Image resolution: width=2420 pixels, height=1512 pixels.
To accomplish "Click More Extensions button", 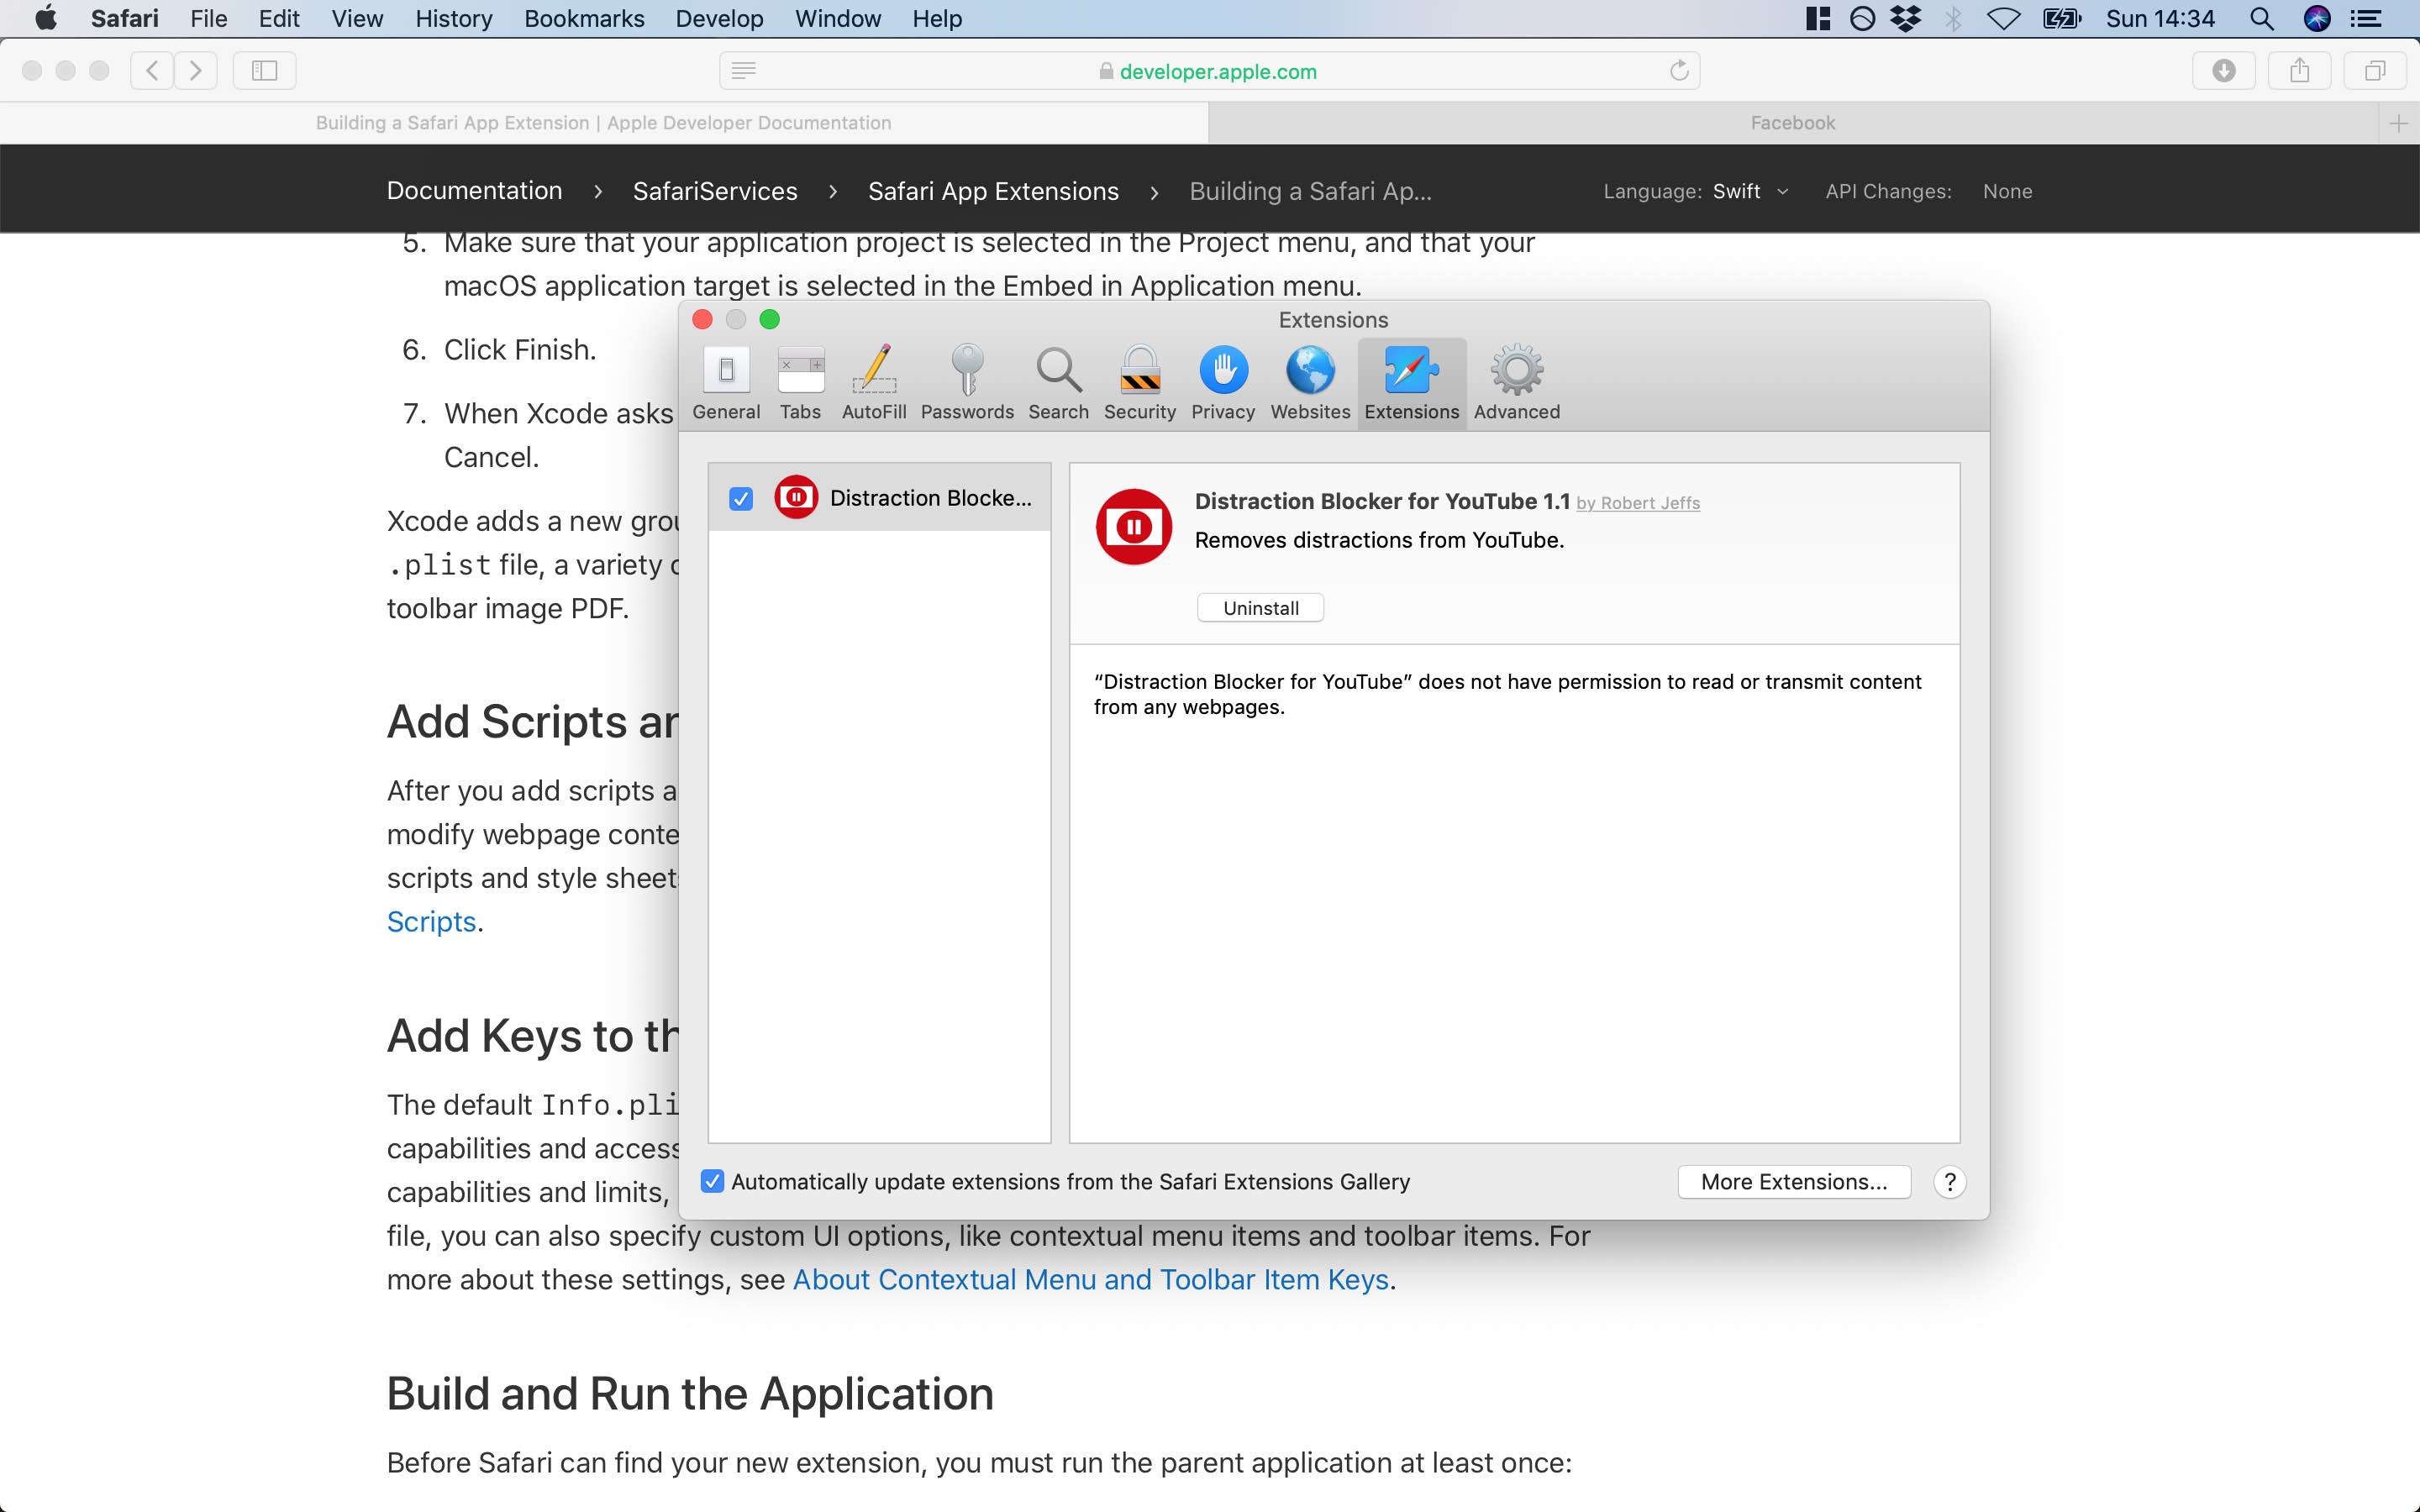I will point(1793,1181).
